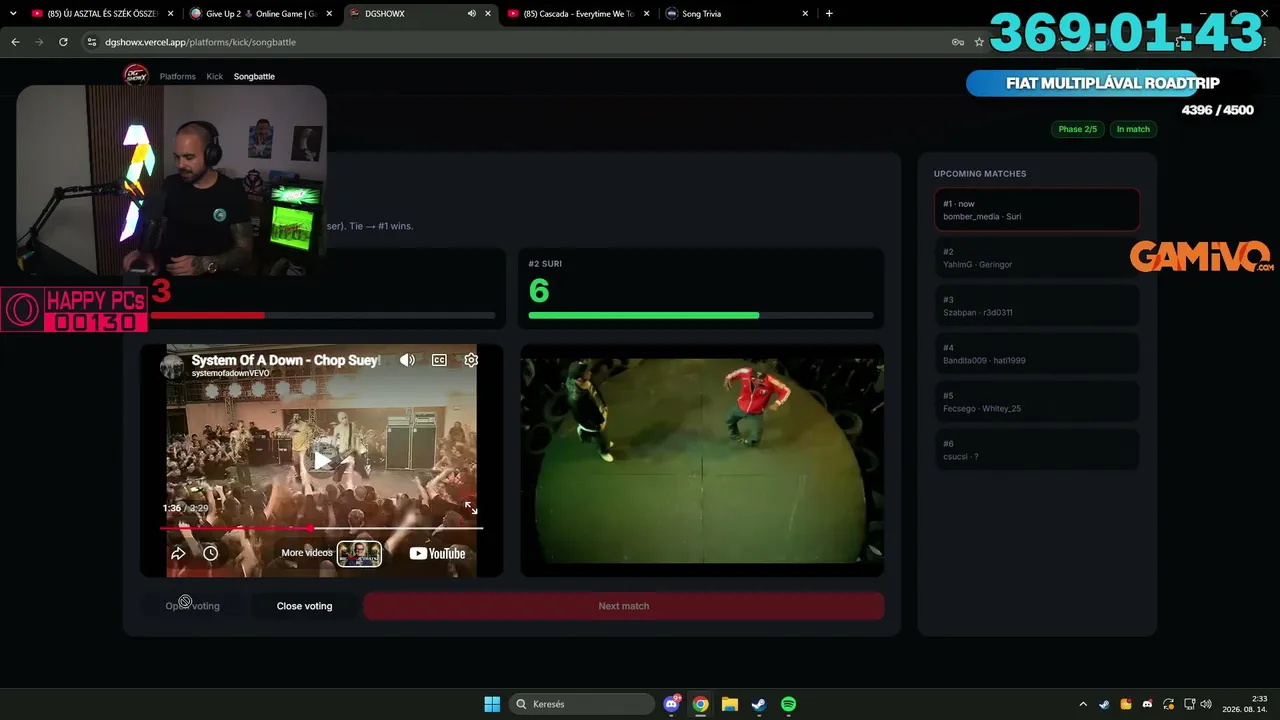Click the In match status badge
Image resolution: width=1280 pixels, height=720 pixels.
coord(1133,129)
